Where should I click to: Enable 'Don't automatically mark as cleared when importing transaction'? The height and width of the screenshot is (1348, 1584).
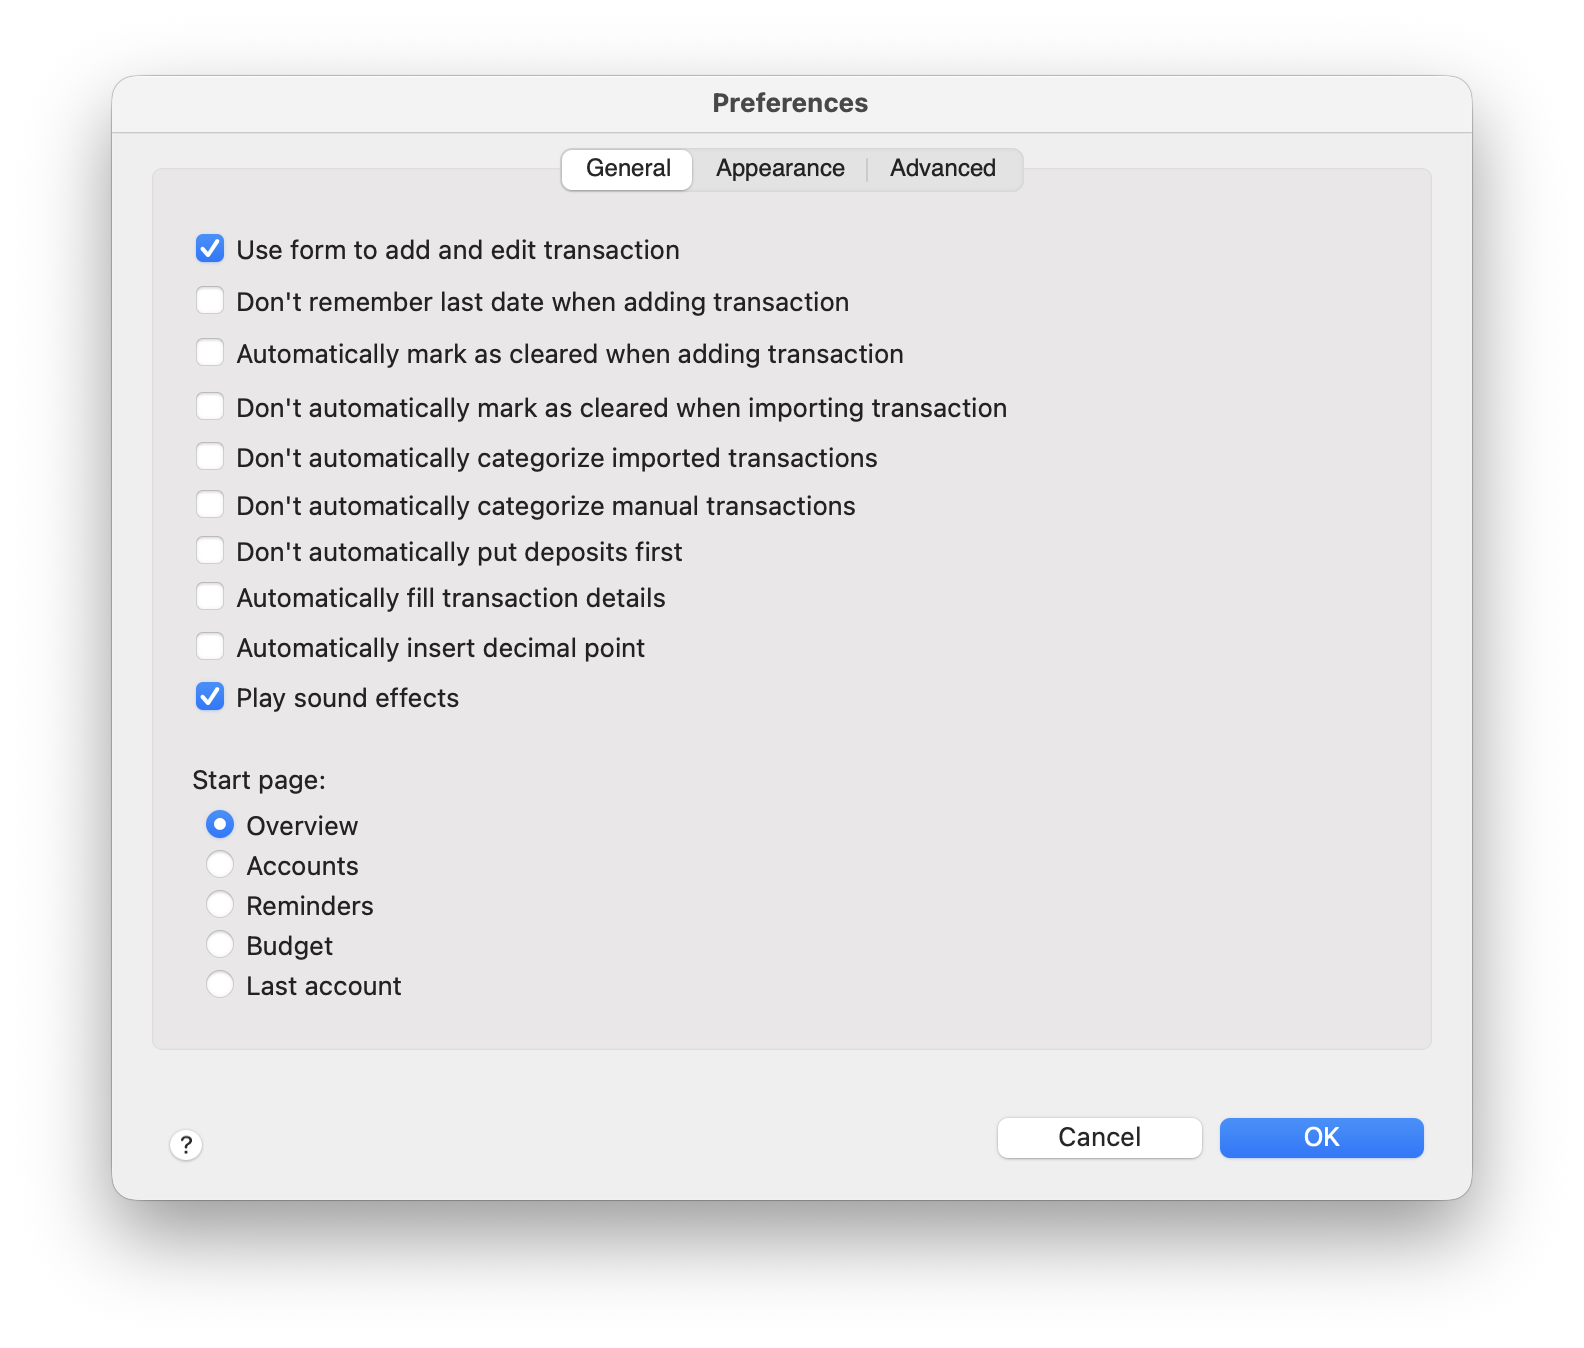[x=210, y=406]
